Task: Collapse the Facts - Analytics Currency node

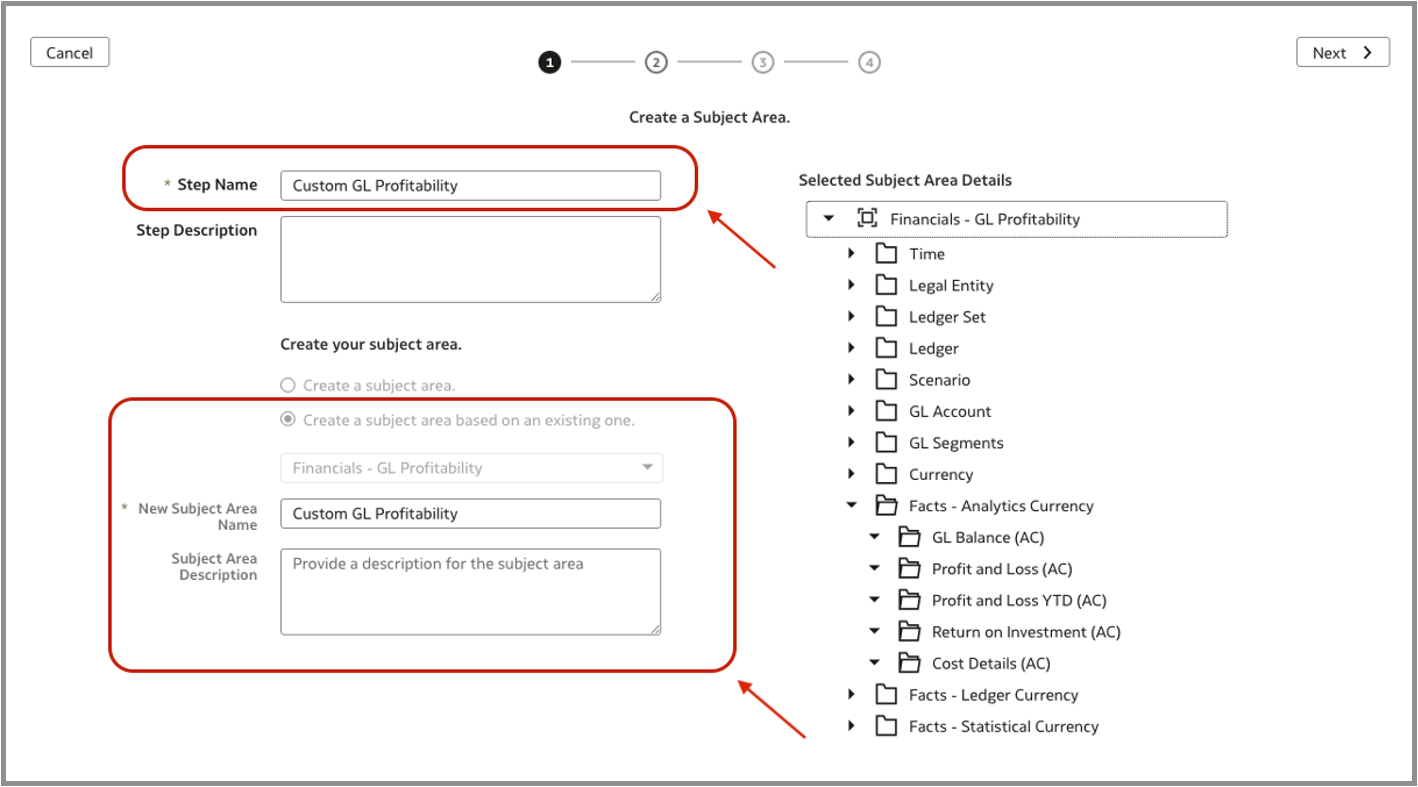Action: (851, 506)
